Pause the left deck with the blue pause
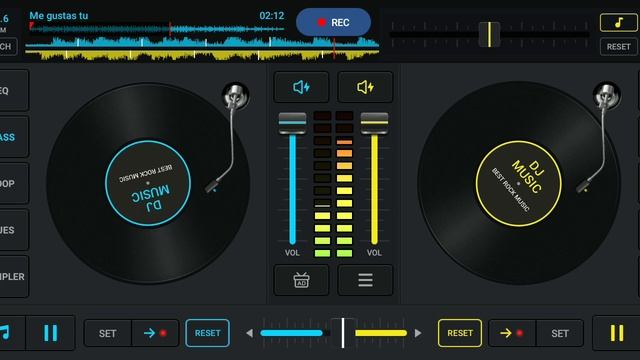The height and width of the screenshot is (360, 640). coord(51,333)
